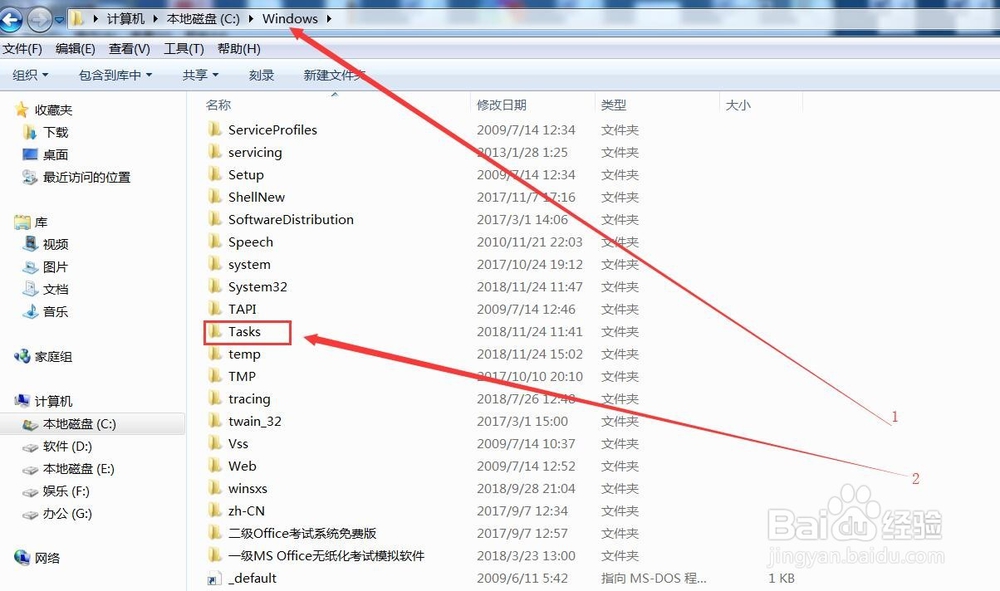
Task: Select Windows in the address breadcrumb
Action: 290,18
